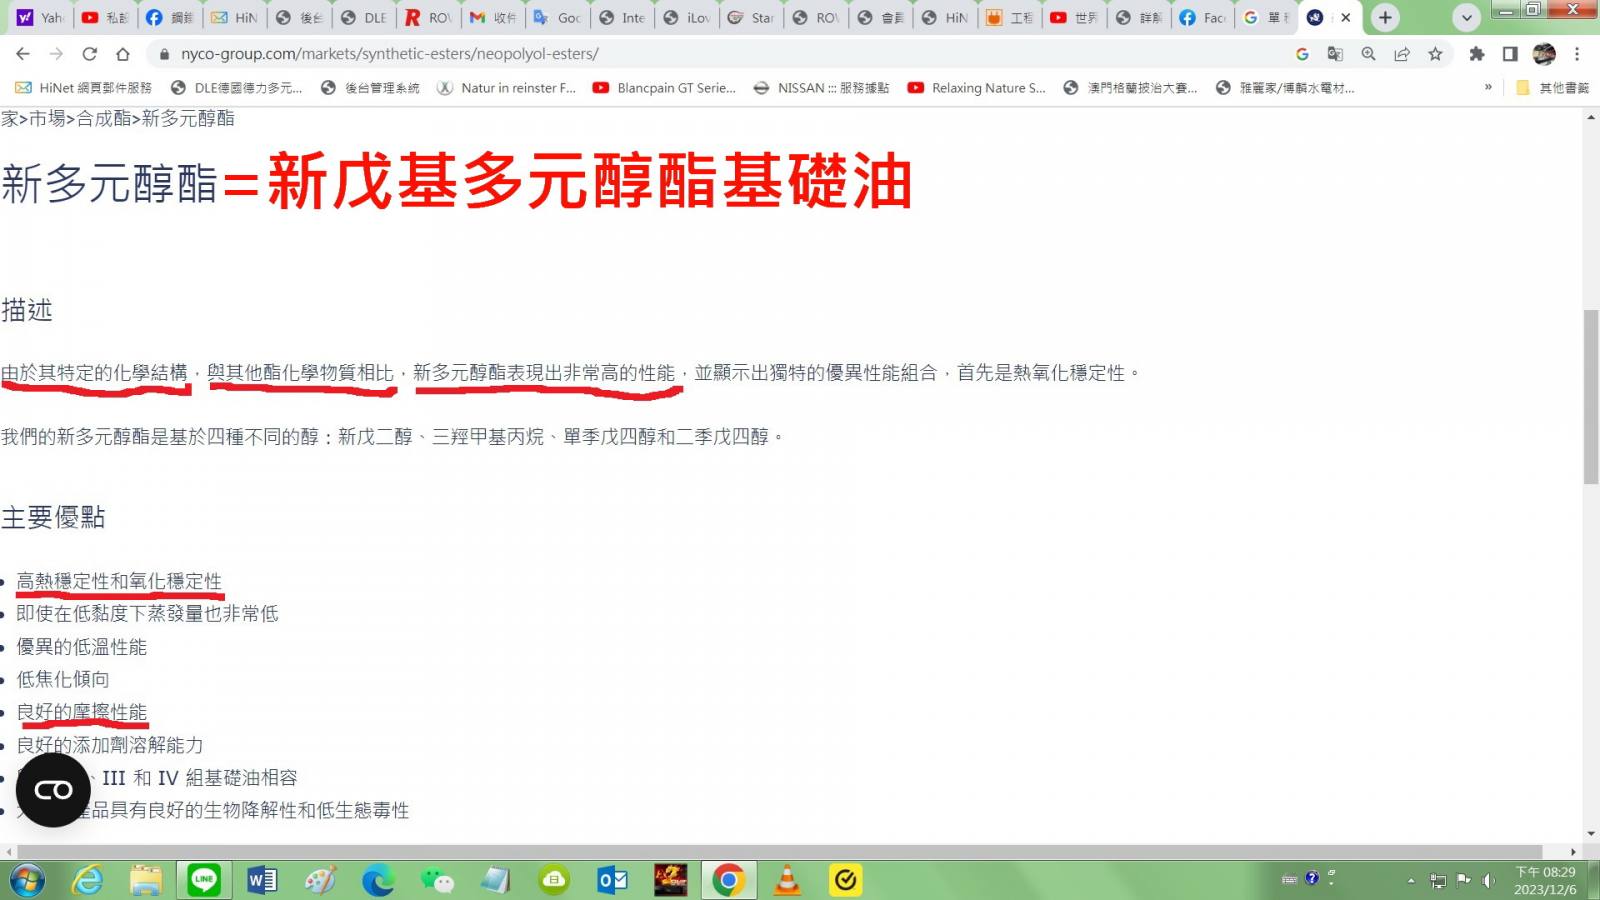Click the browser reload page icon
Viewport: 1600px width, 900px height.
tap(89, 54)
